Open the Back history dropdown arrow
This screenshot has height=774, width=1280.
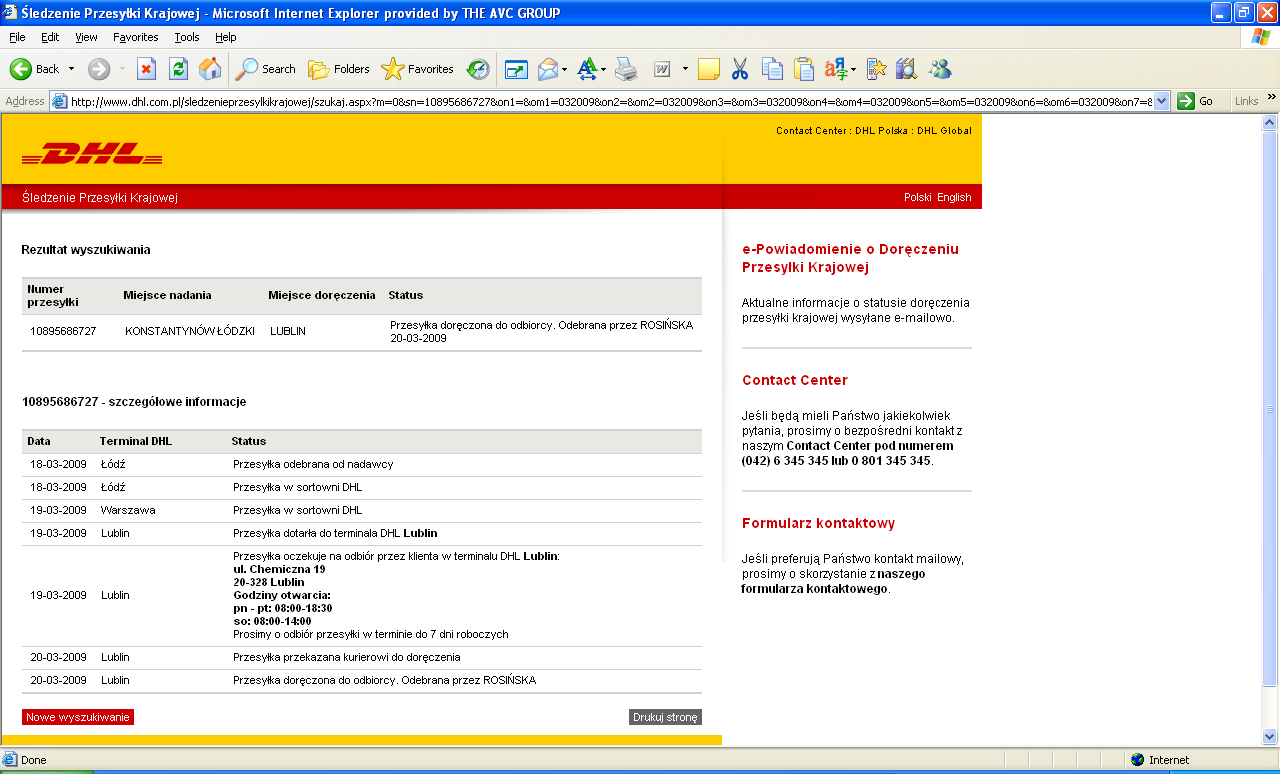[x=71, y=69]
